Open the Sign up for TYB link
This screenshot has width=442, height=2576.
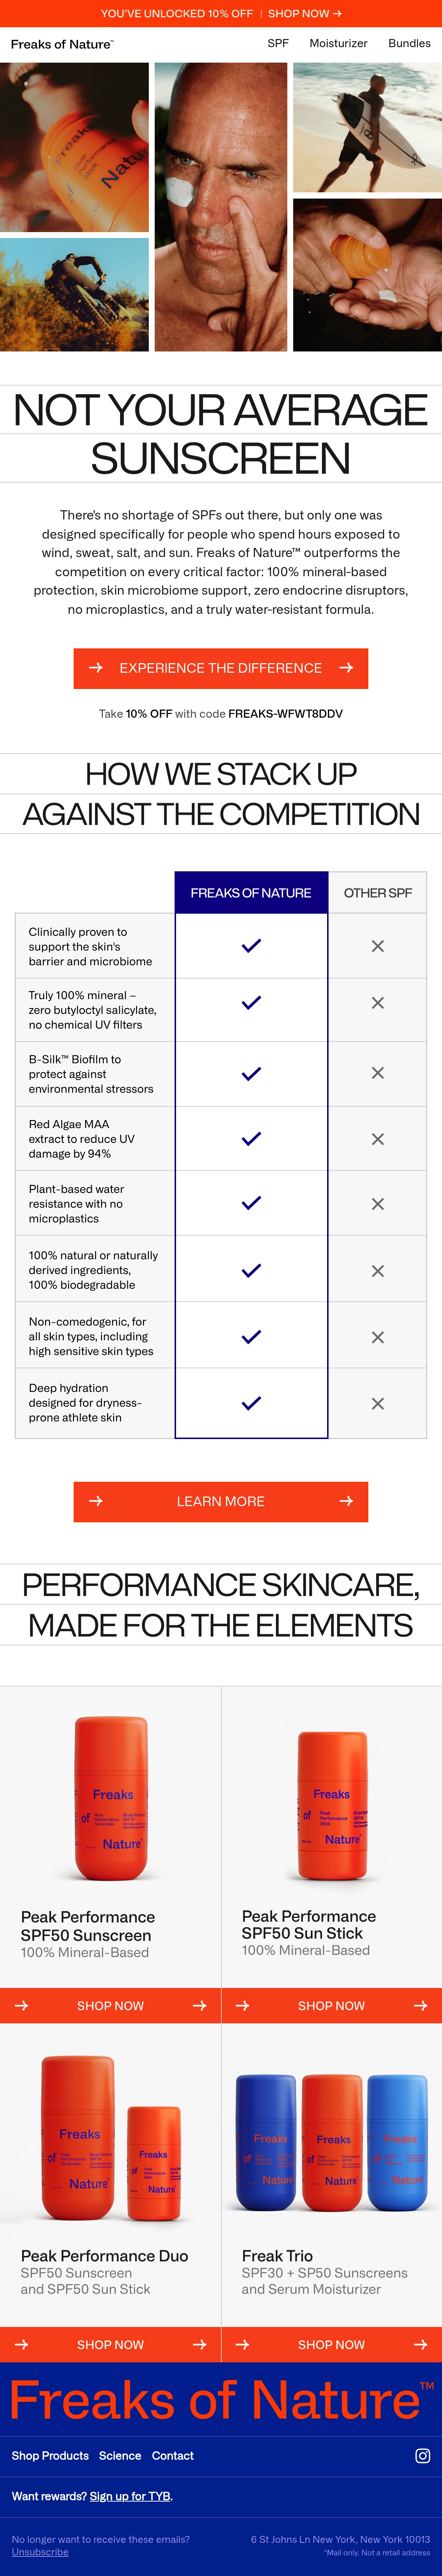(x=130, y=2495)
